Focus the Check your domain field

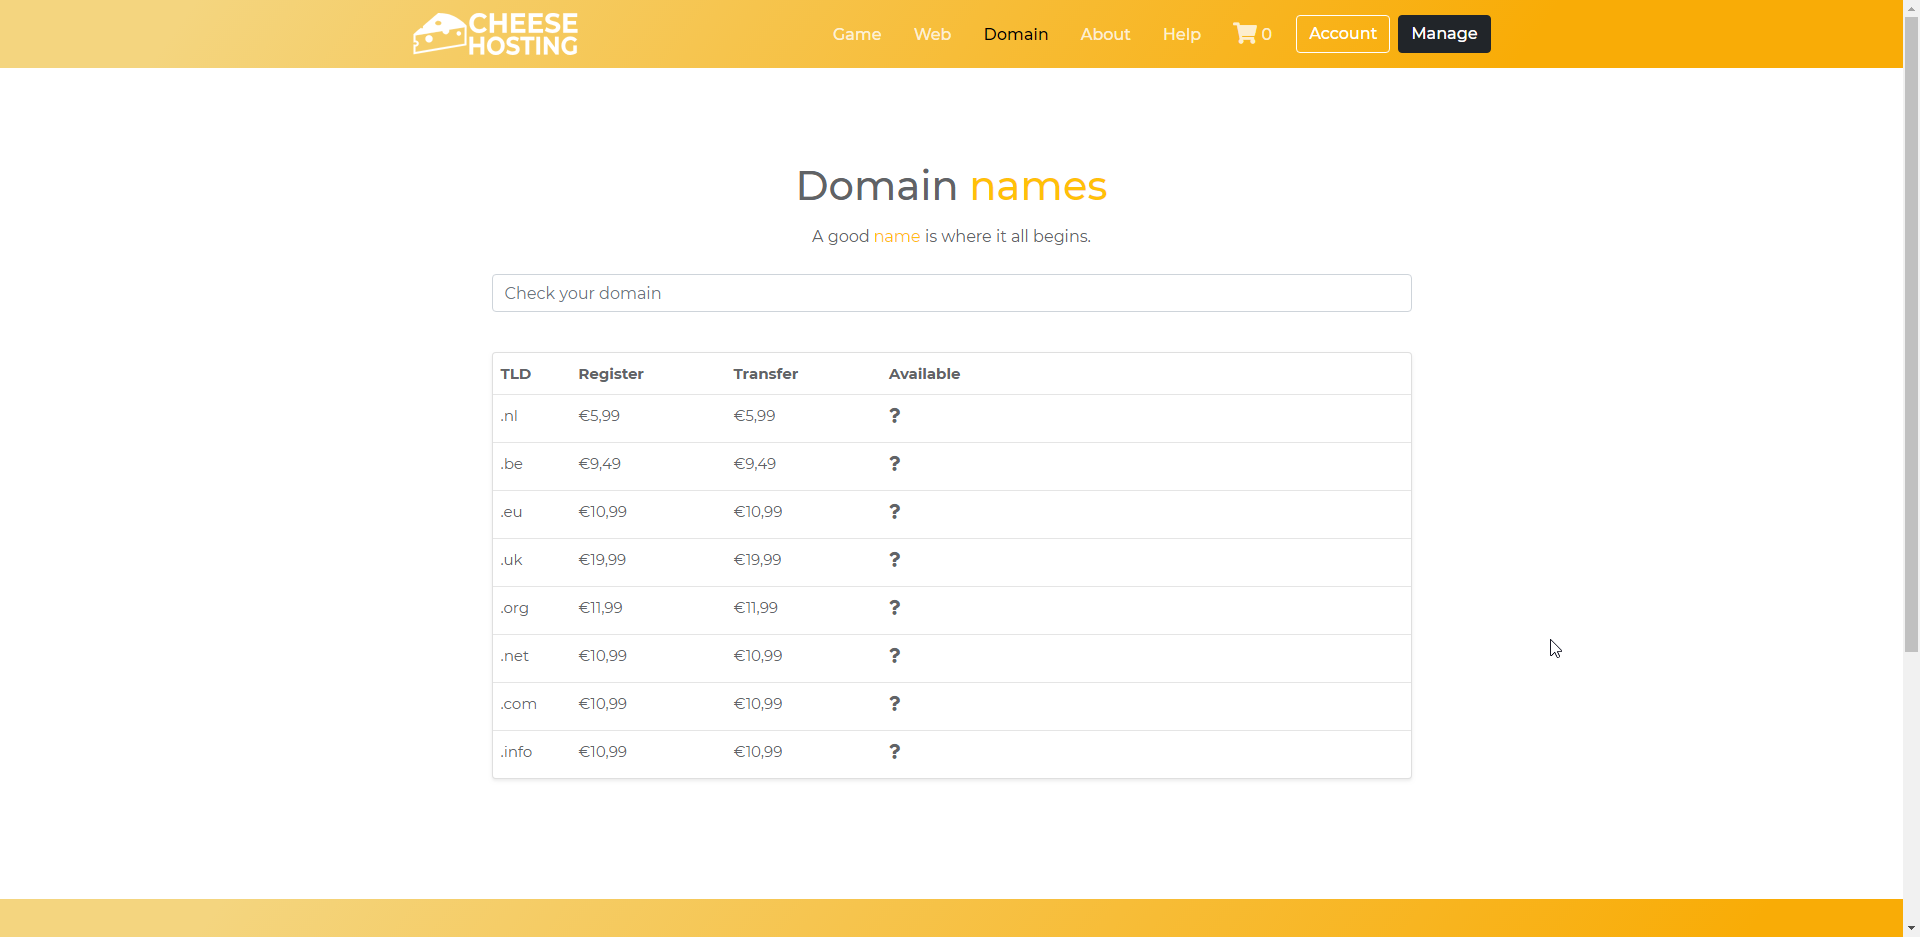(951, 293)
